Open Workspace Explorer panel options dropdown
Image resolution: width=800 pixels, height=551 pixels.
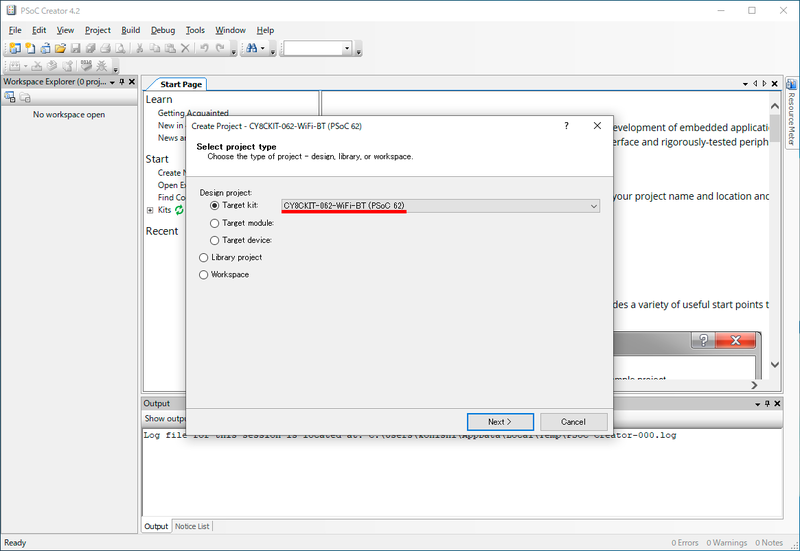112,82
